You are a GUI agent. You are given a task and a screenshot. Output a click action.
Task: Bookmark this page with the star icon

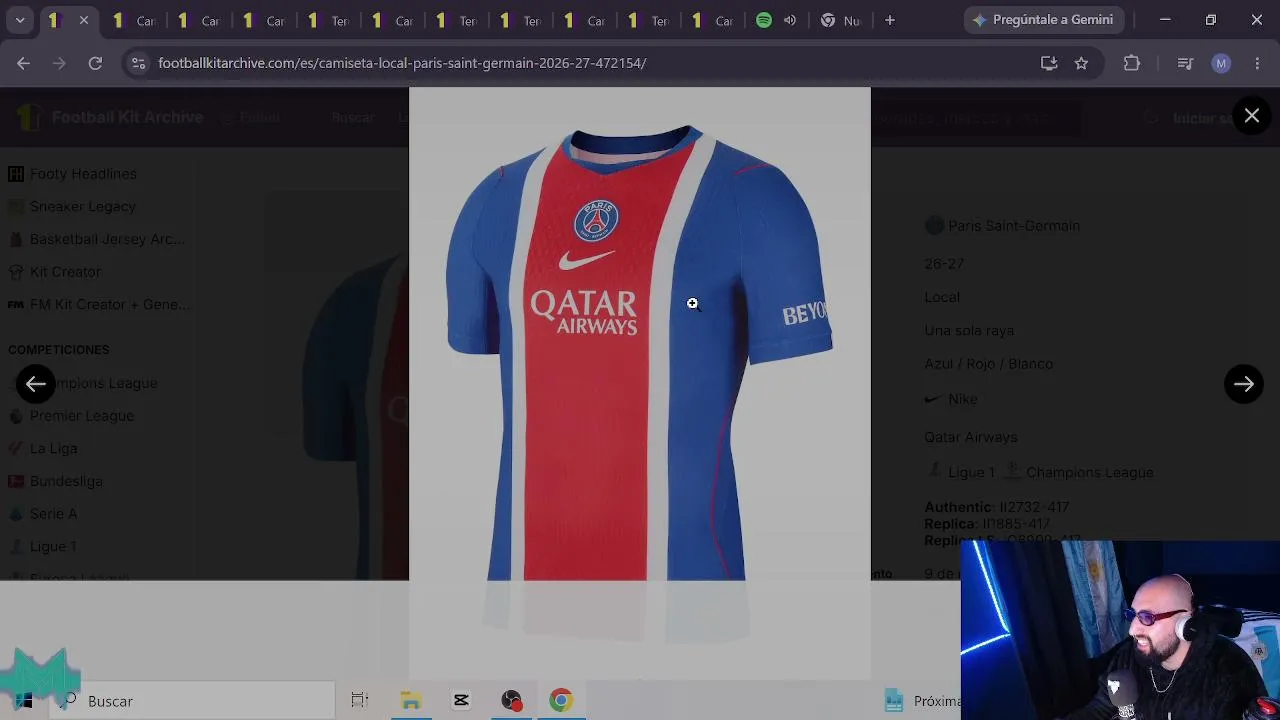pyautogui.click(x=1081, y=63)
